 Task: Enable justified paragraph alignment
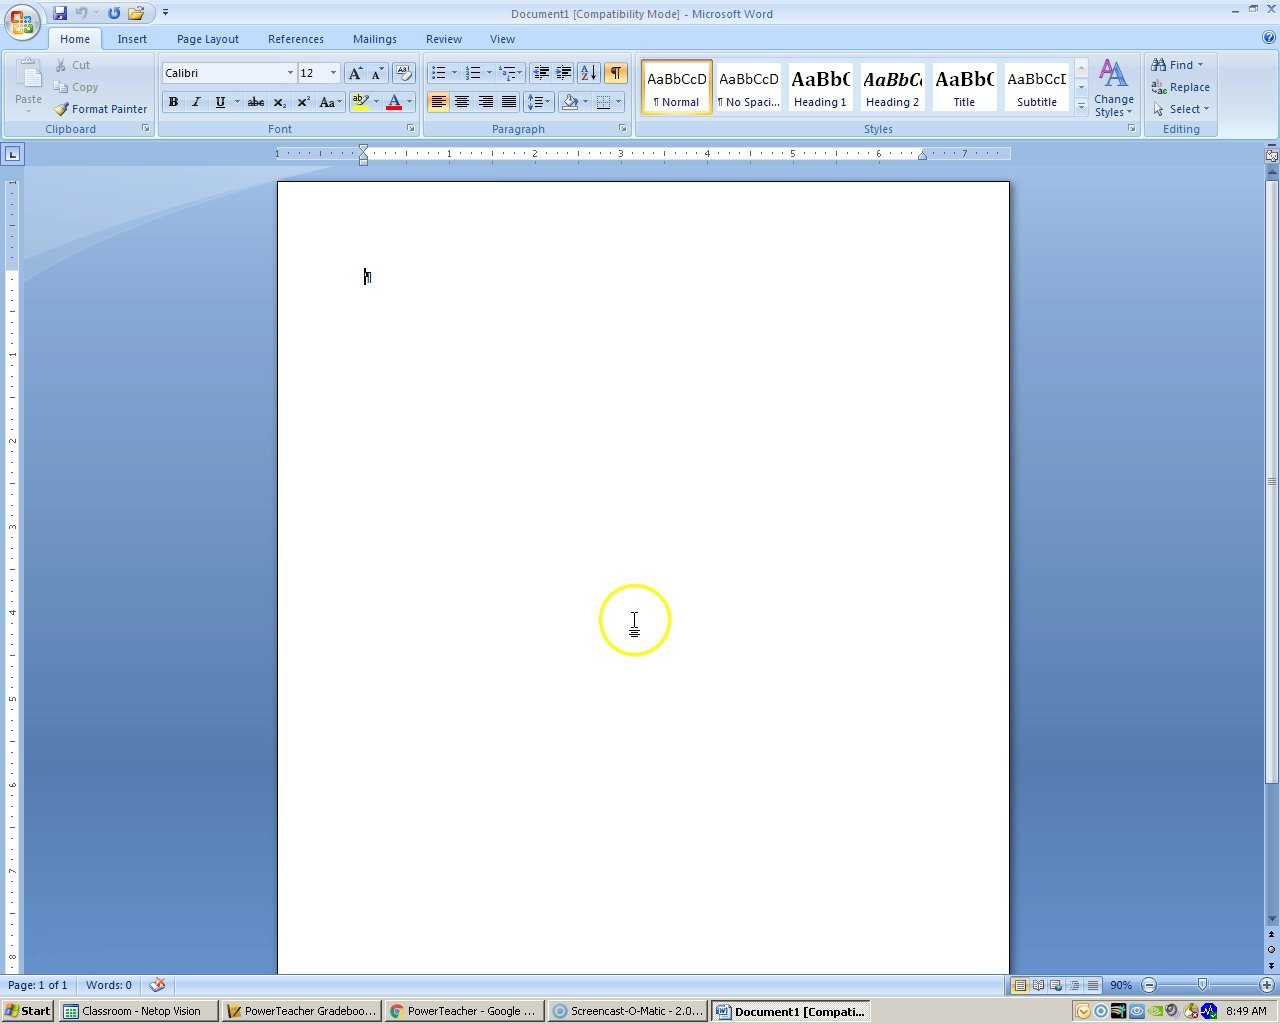pos(509,101)
